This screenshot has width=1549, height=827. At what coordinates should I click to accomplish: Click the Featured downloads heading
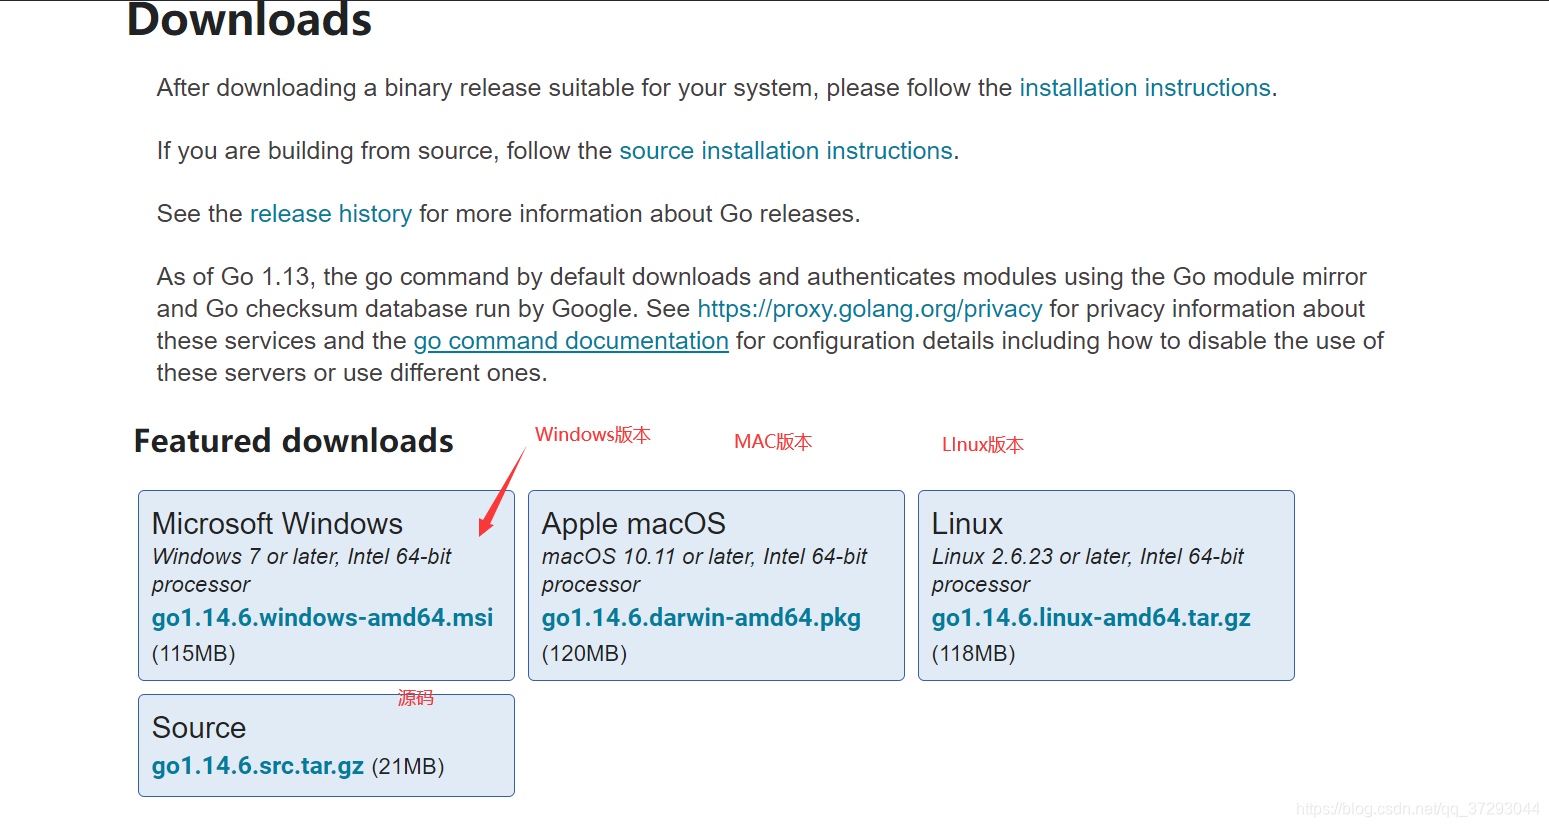click(x=294, y=441)
